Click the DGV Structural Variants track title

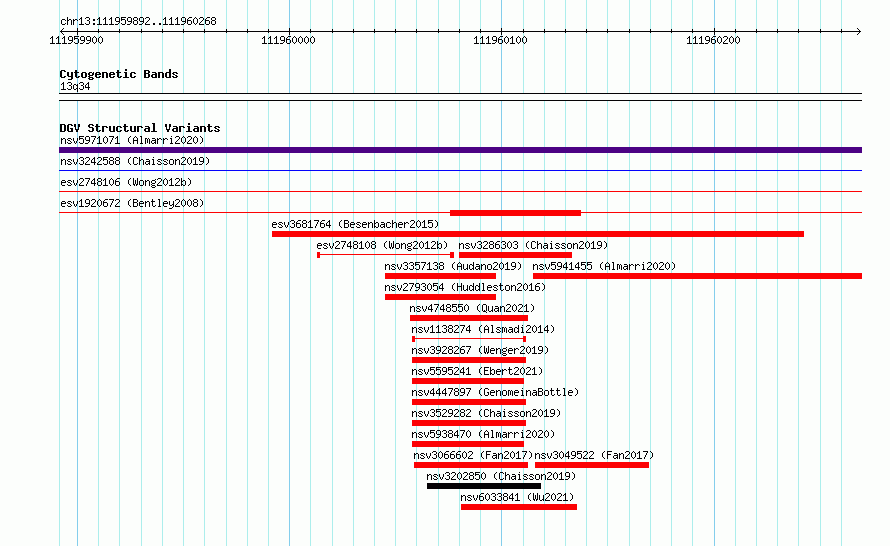click(x=140, y=128)
